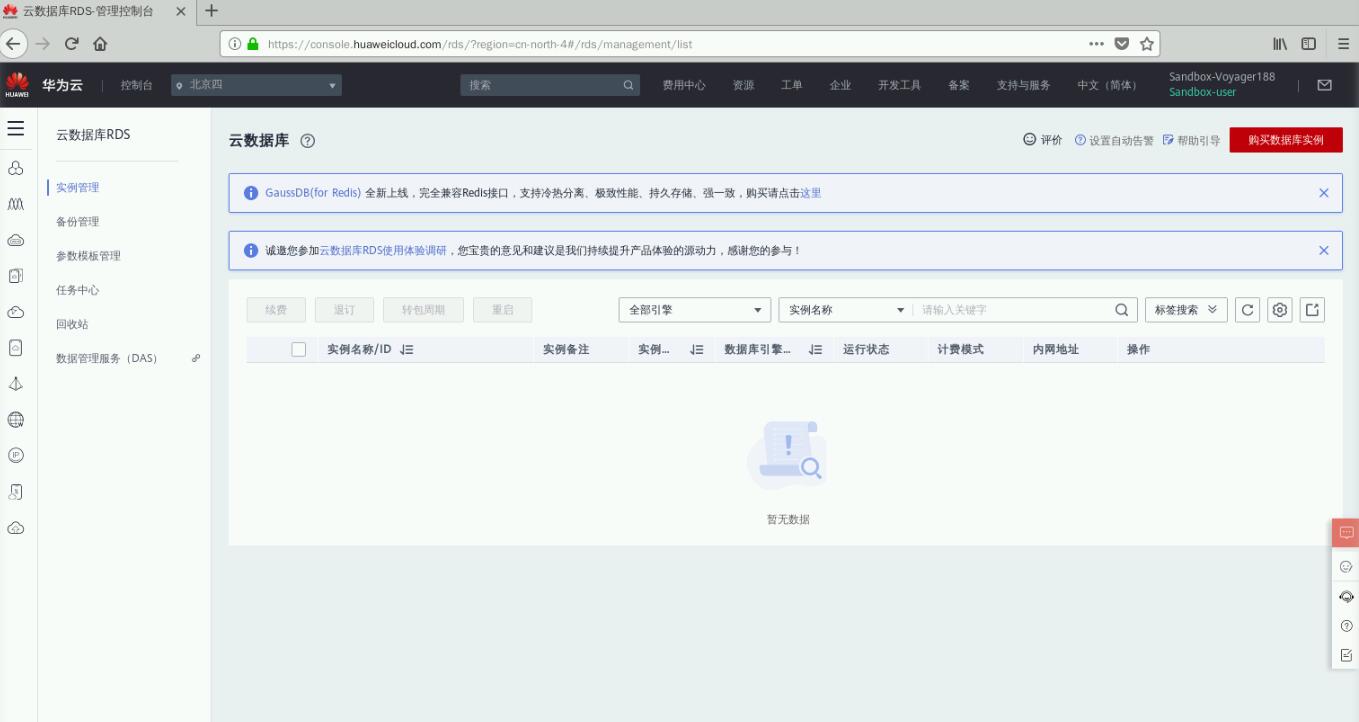Click the Huawei logo in the header
1359x722 pixels.
pos(16,85)
